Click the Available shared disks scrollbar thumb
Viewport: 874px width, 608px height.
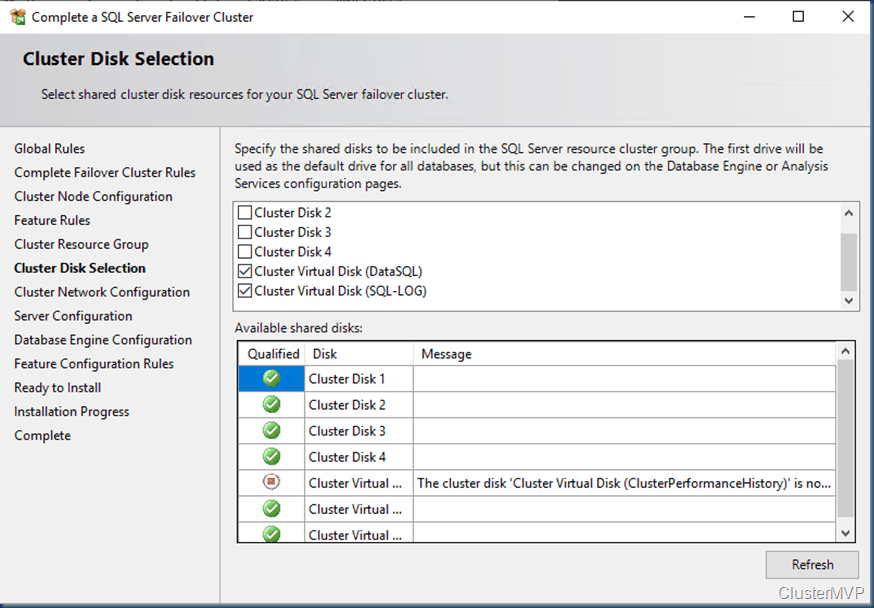click(845, 439)
